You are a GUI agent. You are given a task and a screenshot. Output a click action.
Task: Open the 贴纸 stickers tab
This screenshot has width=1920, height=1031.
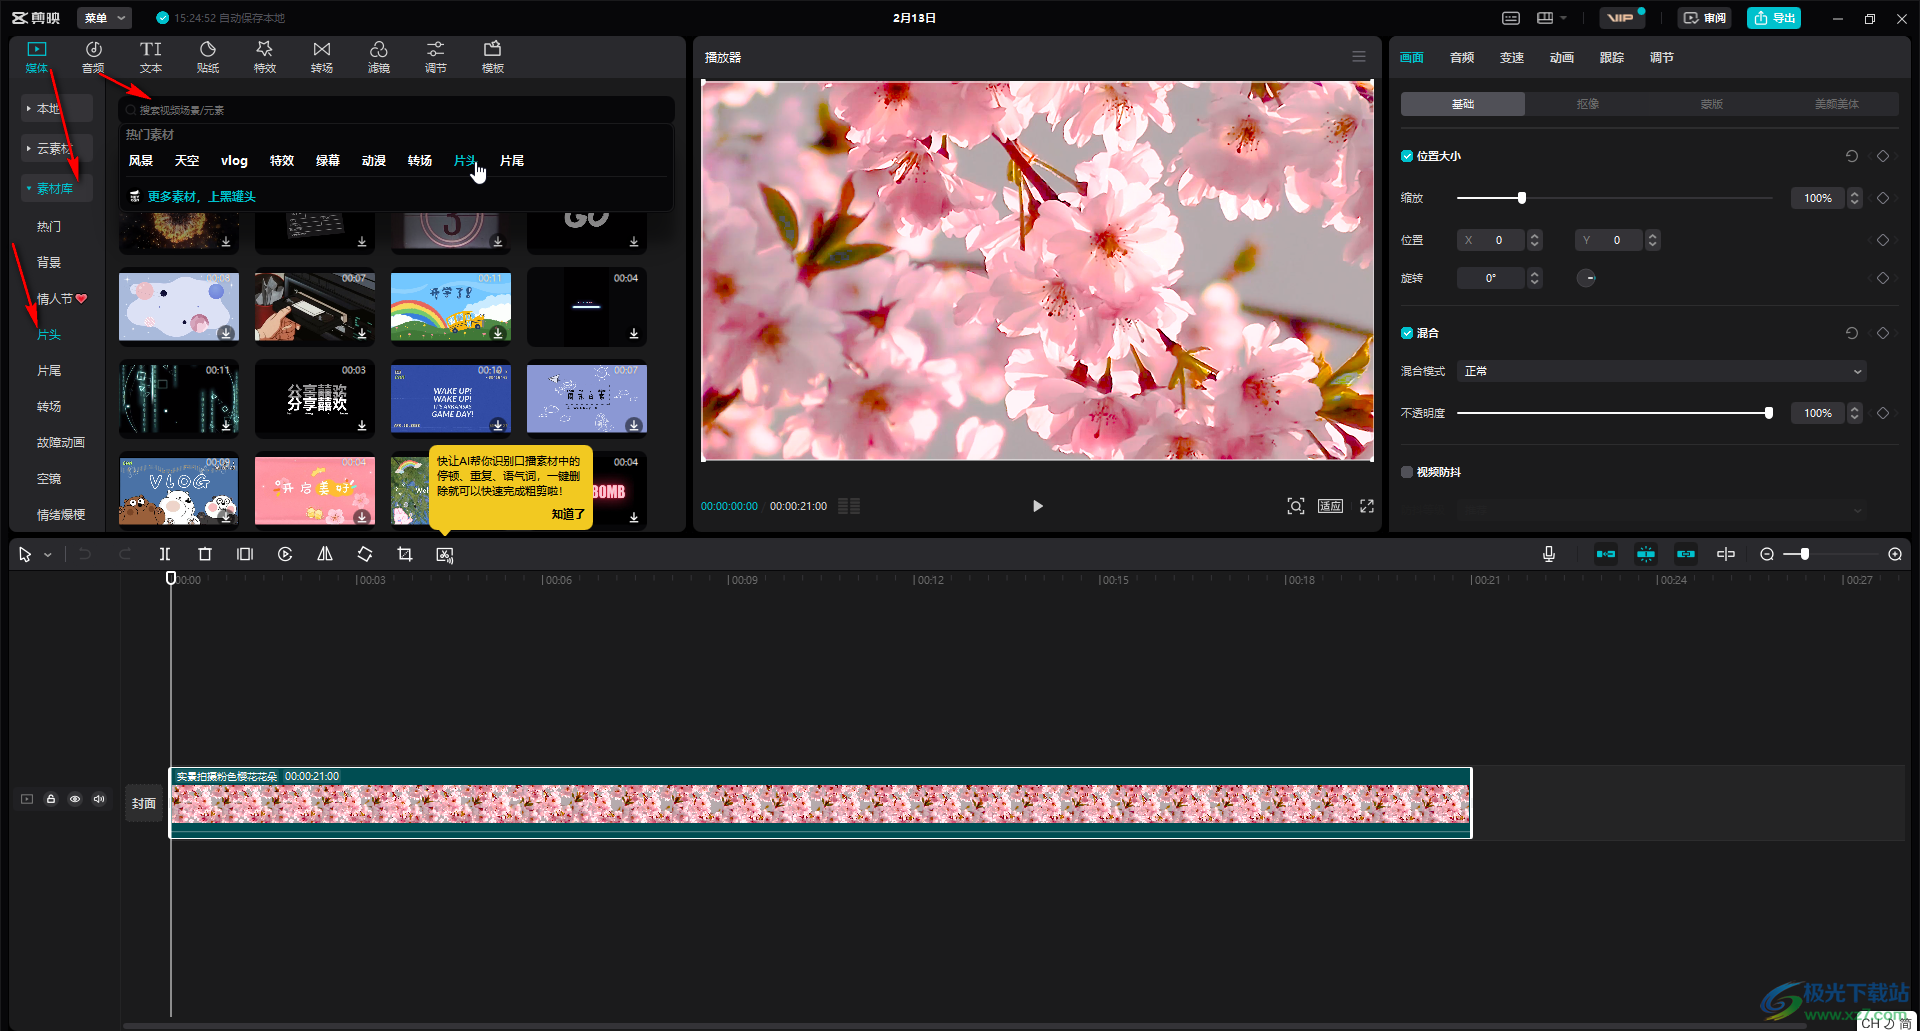[208, 57]
